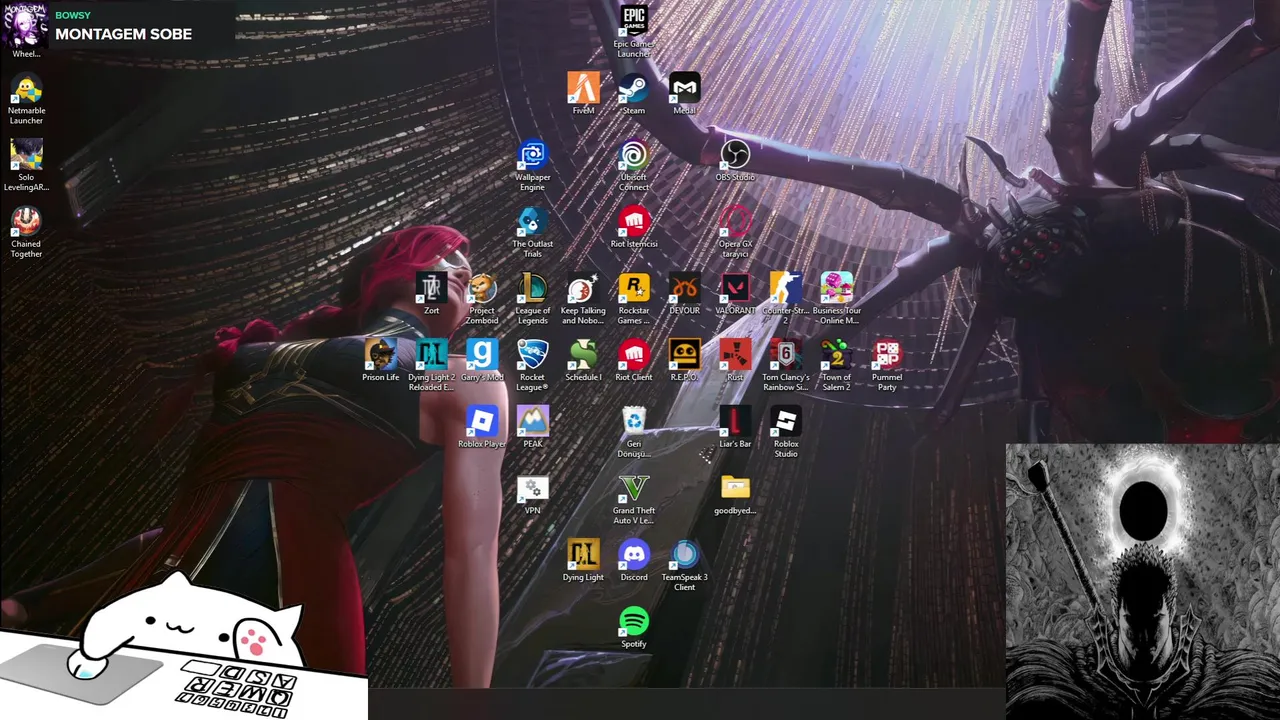Launch Pummel Party shortcut

[887, 355]
